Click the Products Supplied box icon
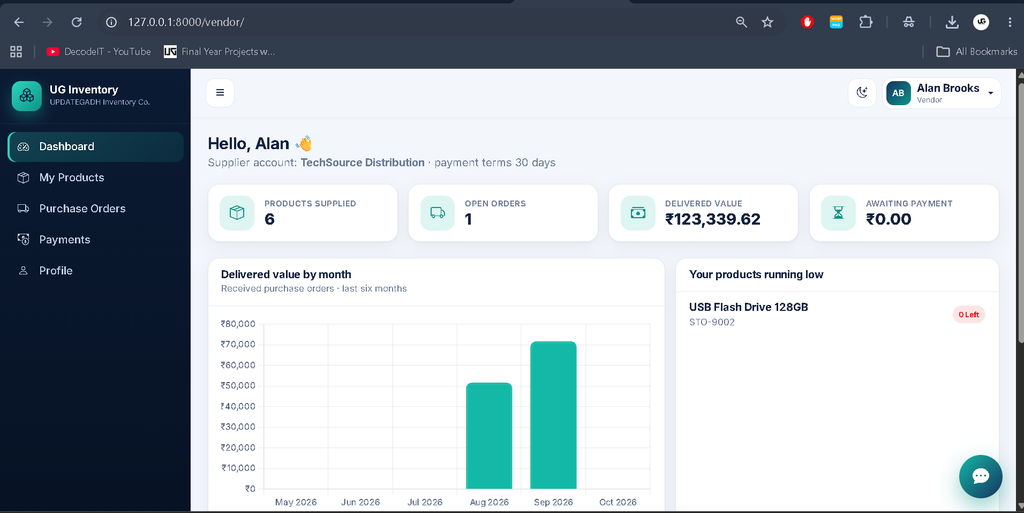1024x513 pixels. point(237,213)
